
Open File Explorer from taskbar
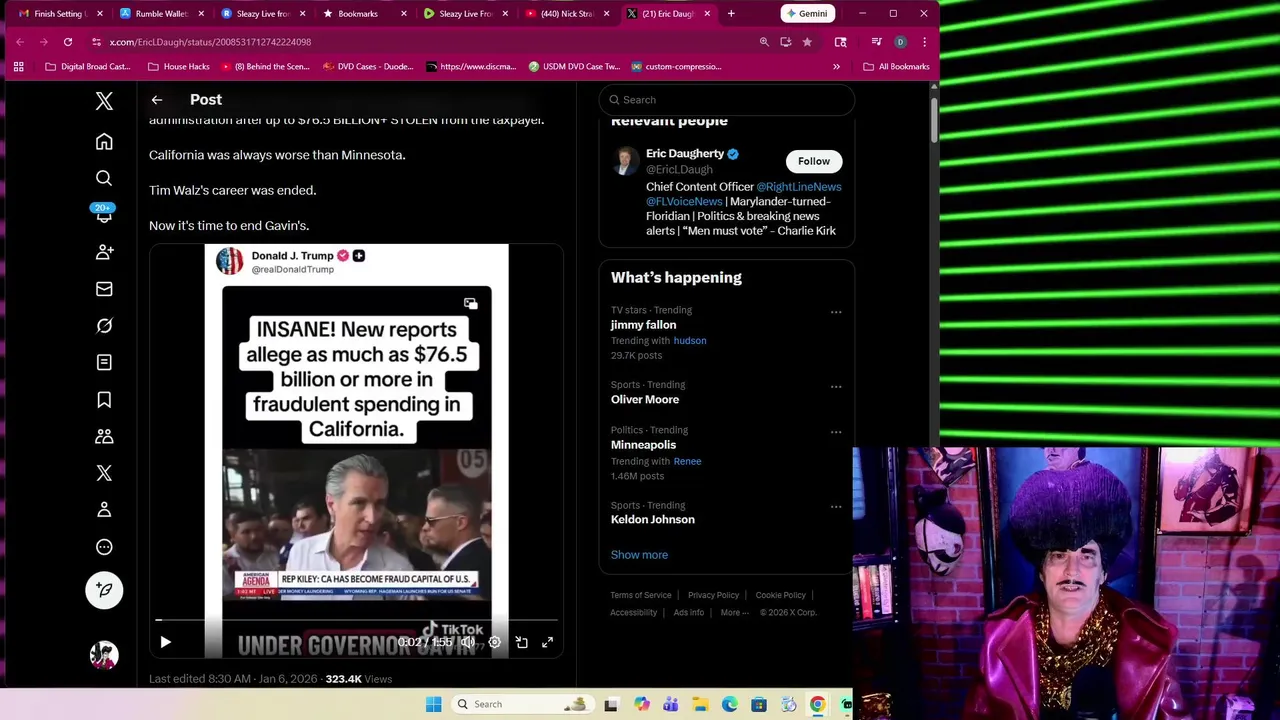click(x=700, y=704)
